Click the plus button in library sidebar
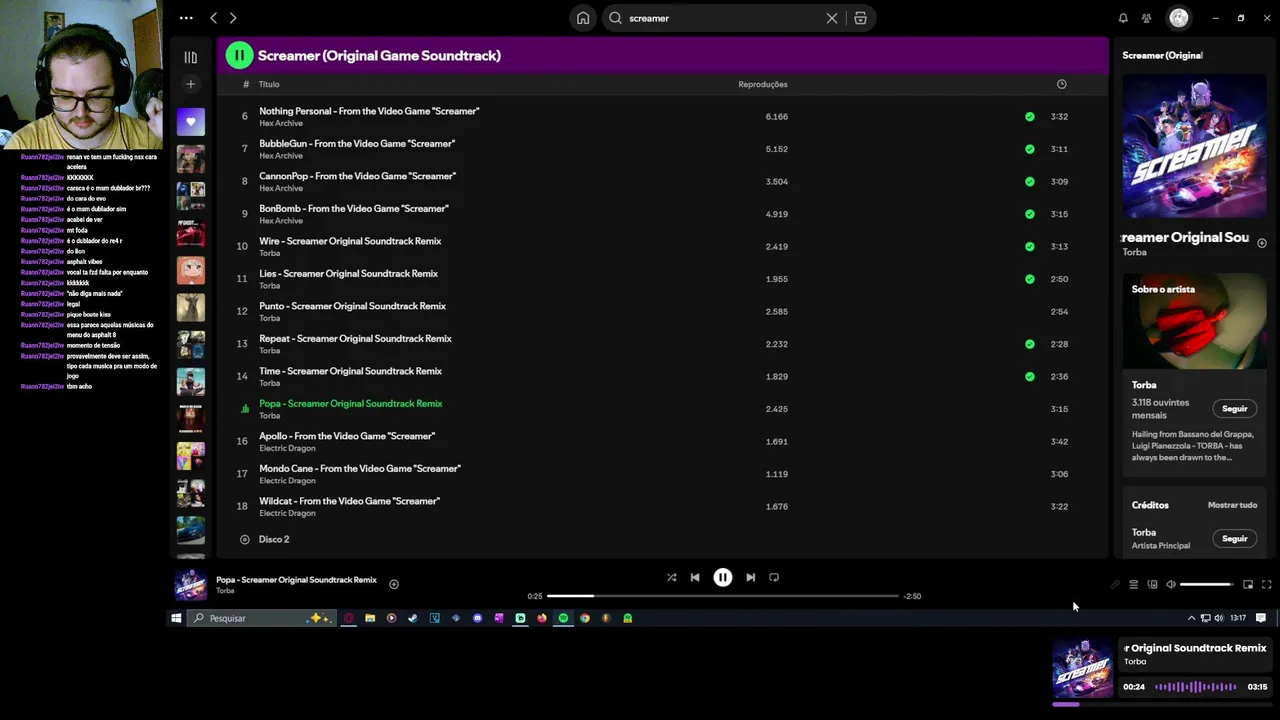The image size is (1280, 720). coord(191,84)
